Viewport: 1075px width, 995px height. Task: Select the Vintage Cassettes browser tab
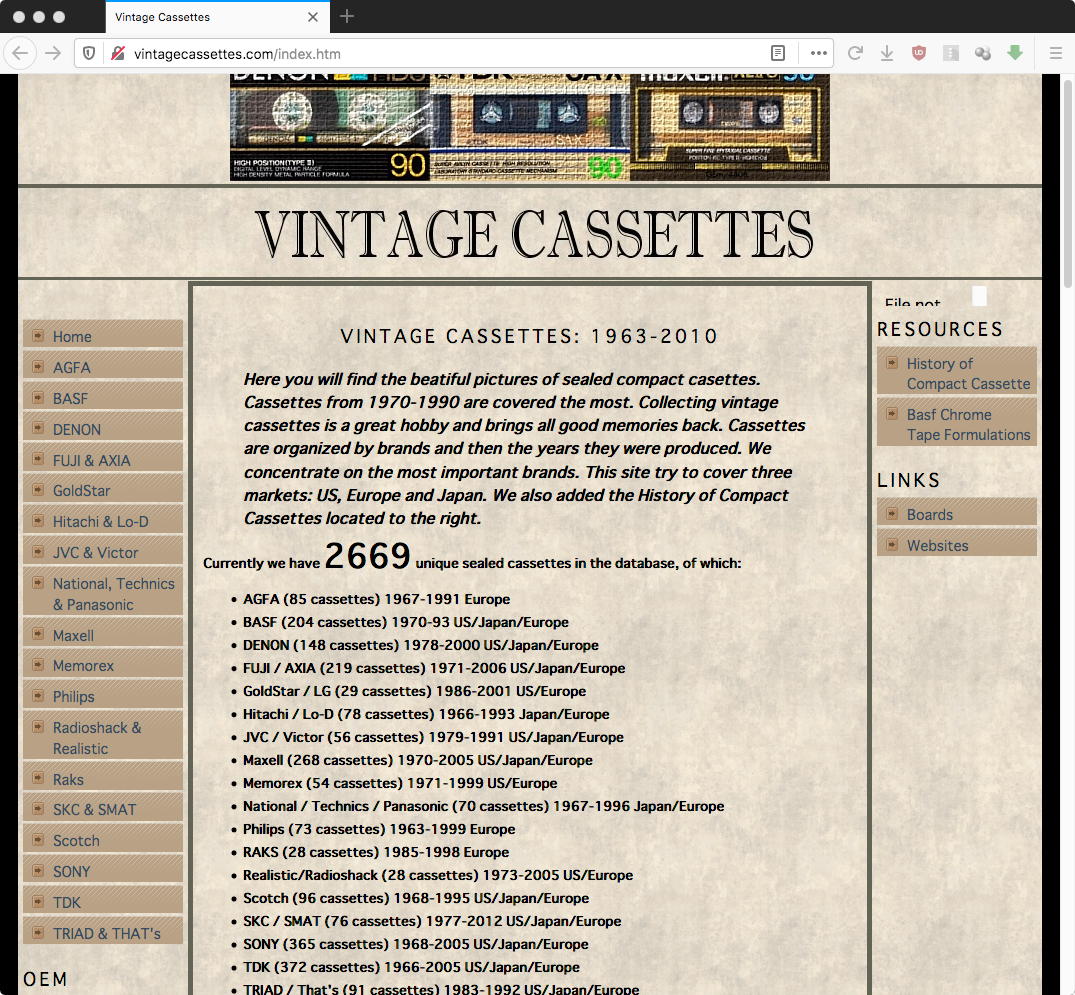217,17
